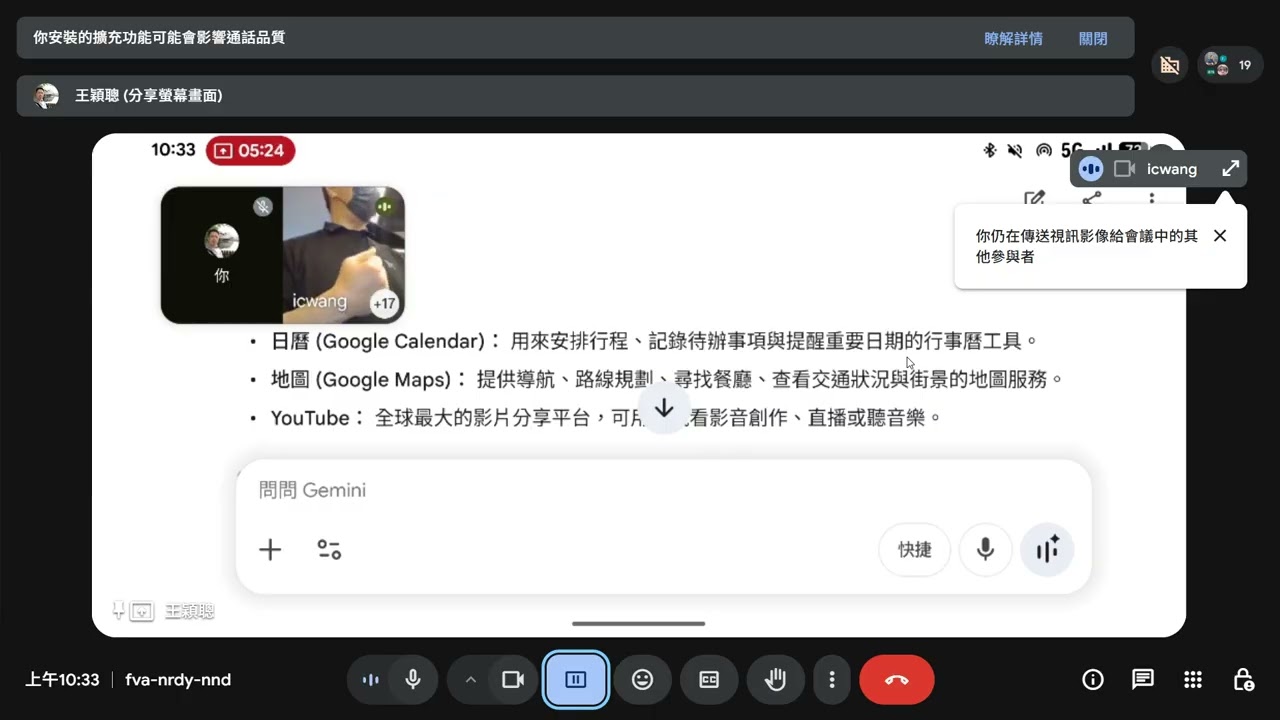Expand camera options chevron arrow
1280x720 pixels.
coord(470,680)
